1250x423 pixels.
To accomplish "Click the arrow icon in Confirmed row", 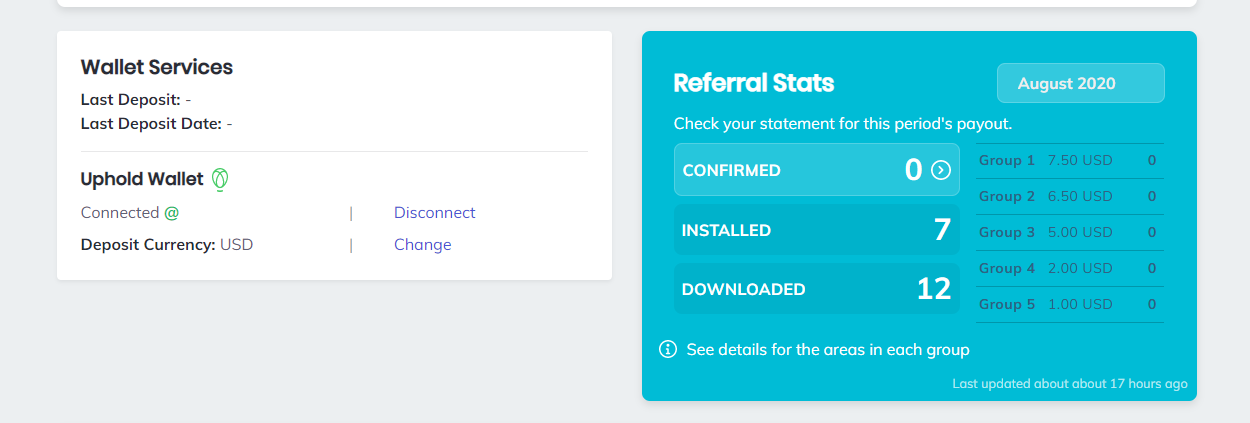I will click(941, 170).
